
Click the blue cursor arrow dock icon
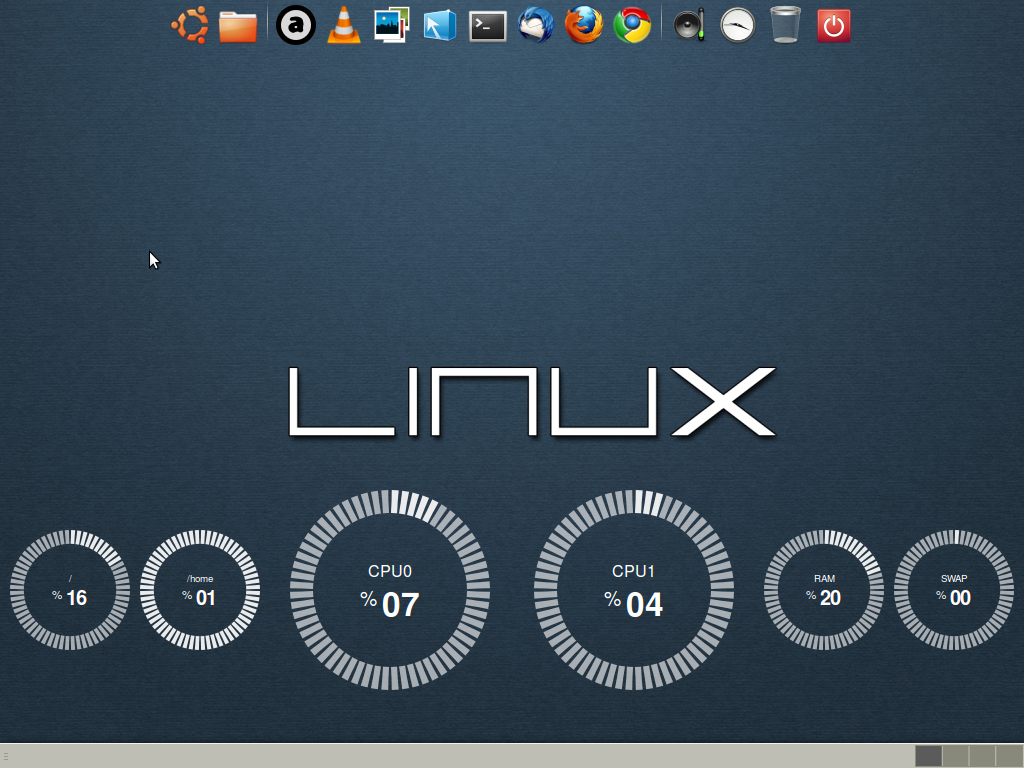coord(440,25)
